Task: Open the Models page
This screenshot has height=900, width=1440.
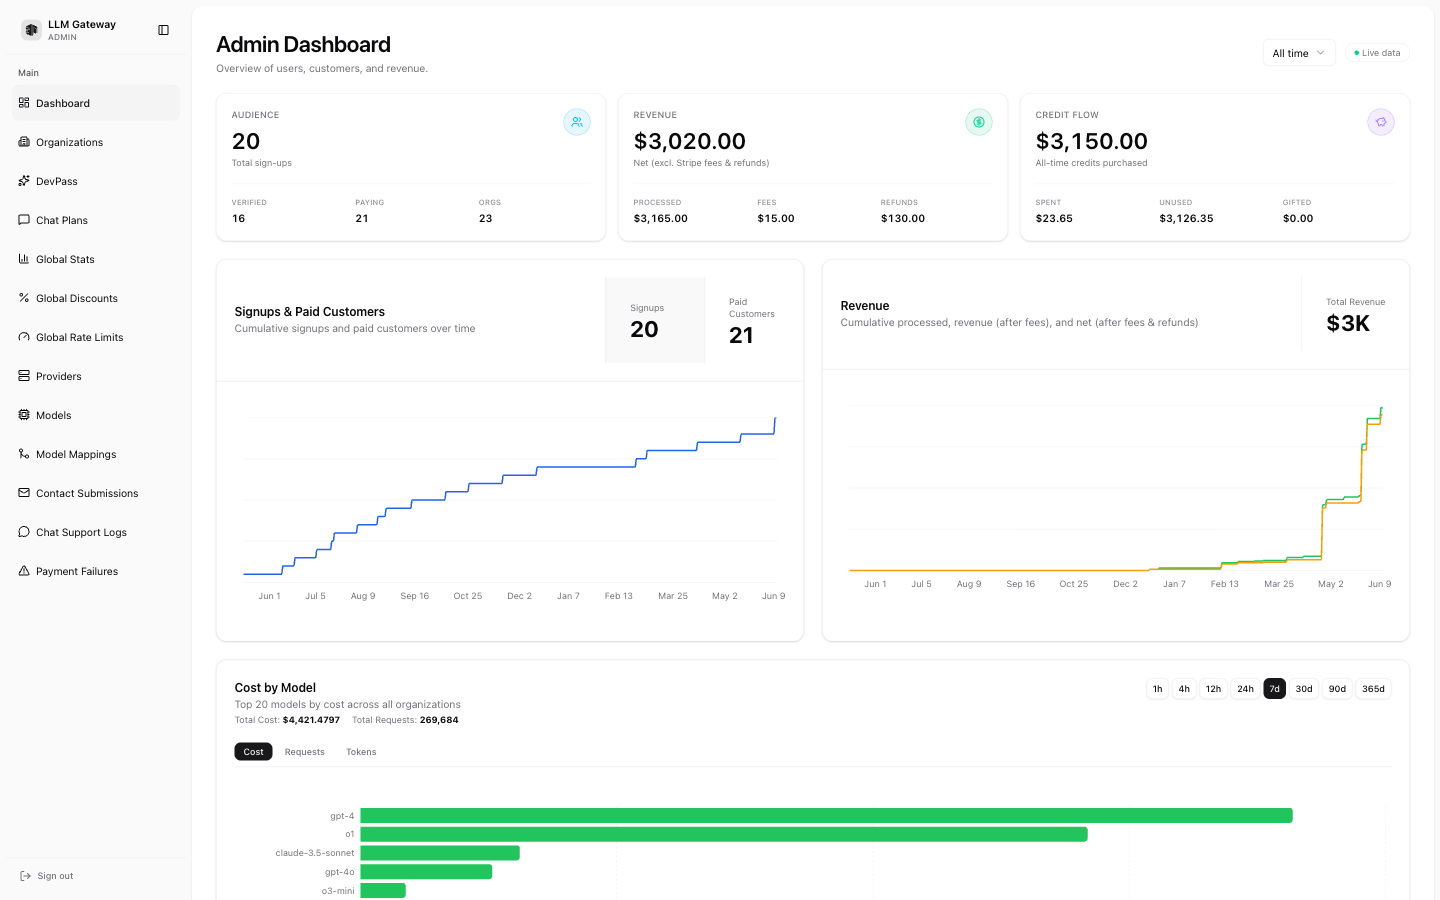Action: click(x=96, y=415)
